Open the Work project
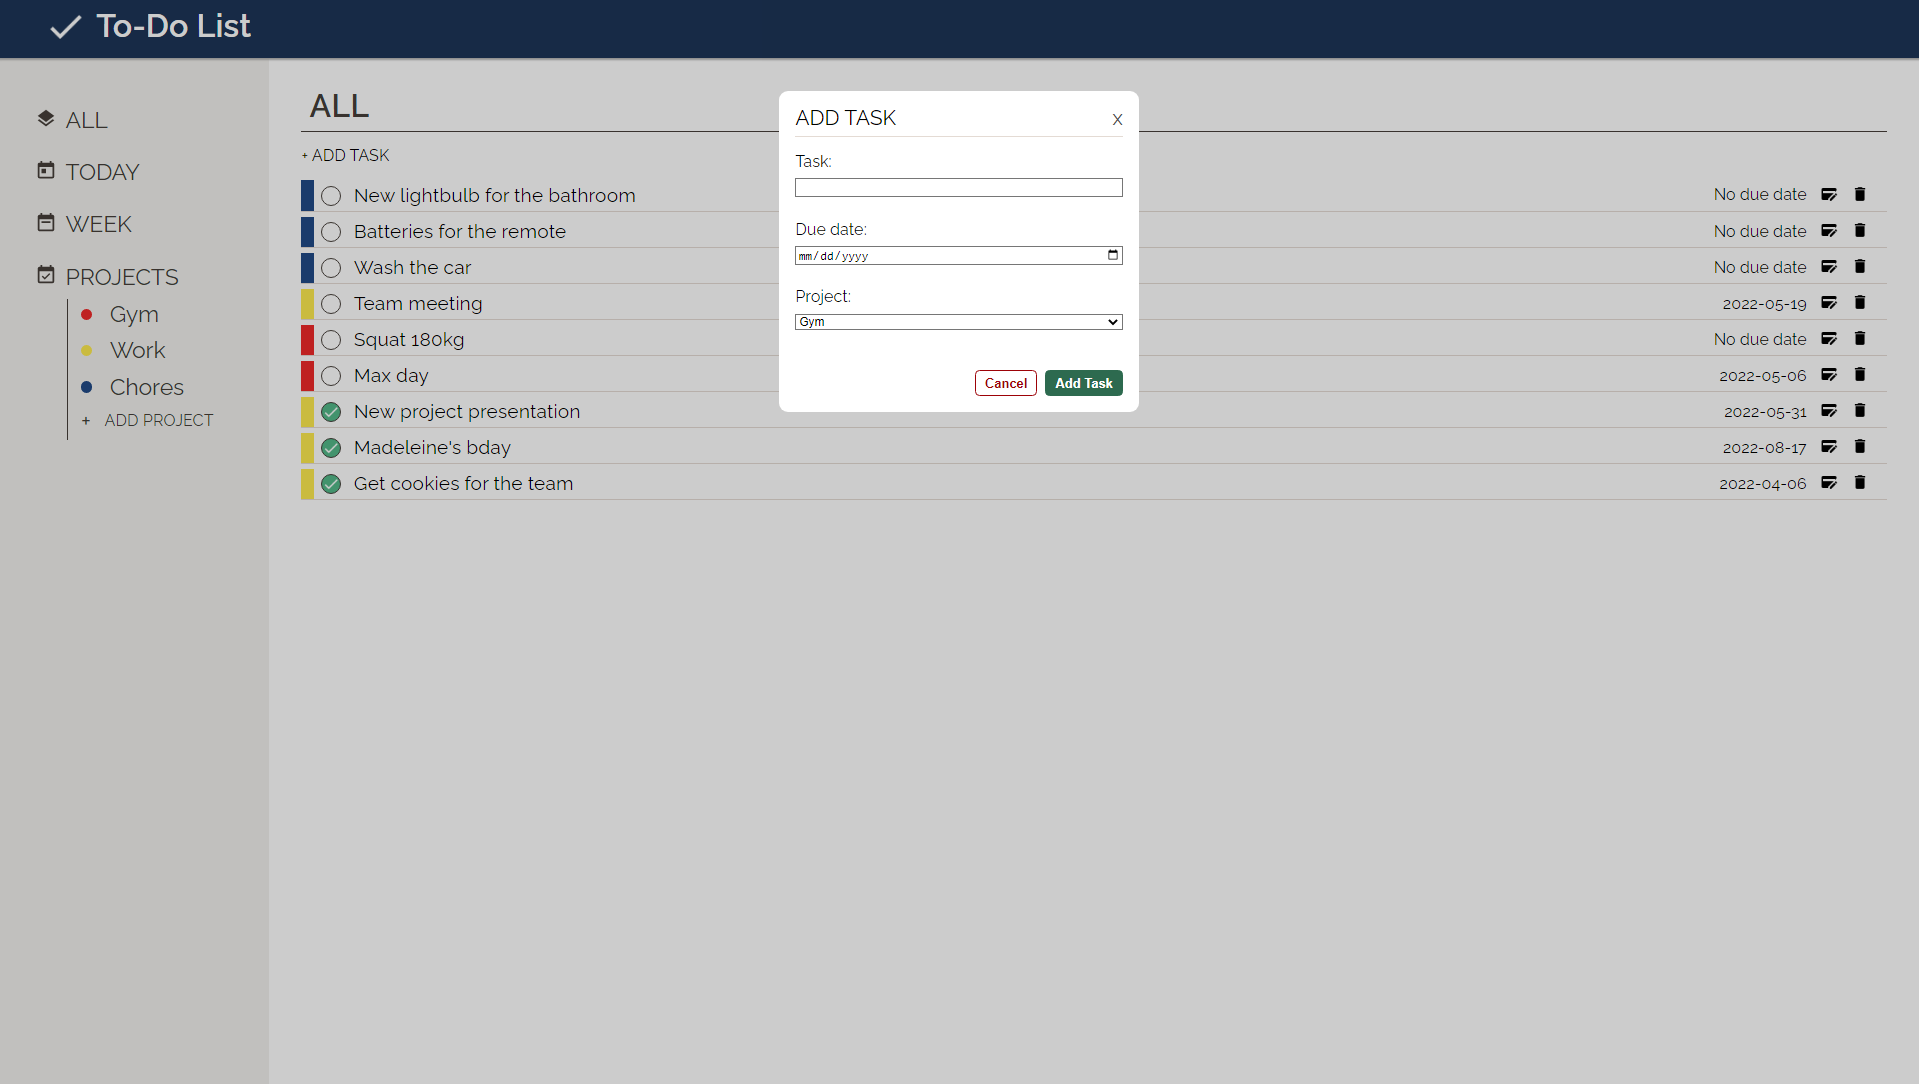The image size is (1919, 1084). 137,350
